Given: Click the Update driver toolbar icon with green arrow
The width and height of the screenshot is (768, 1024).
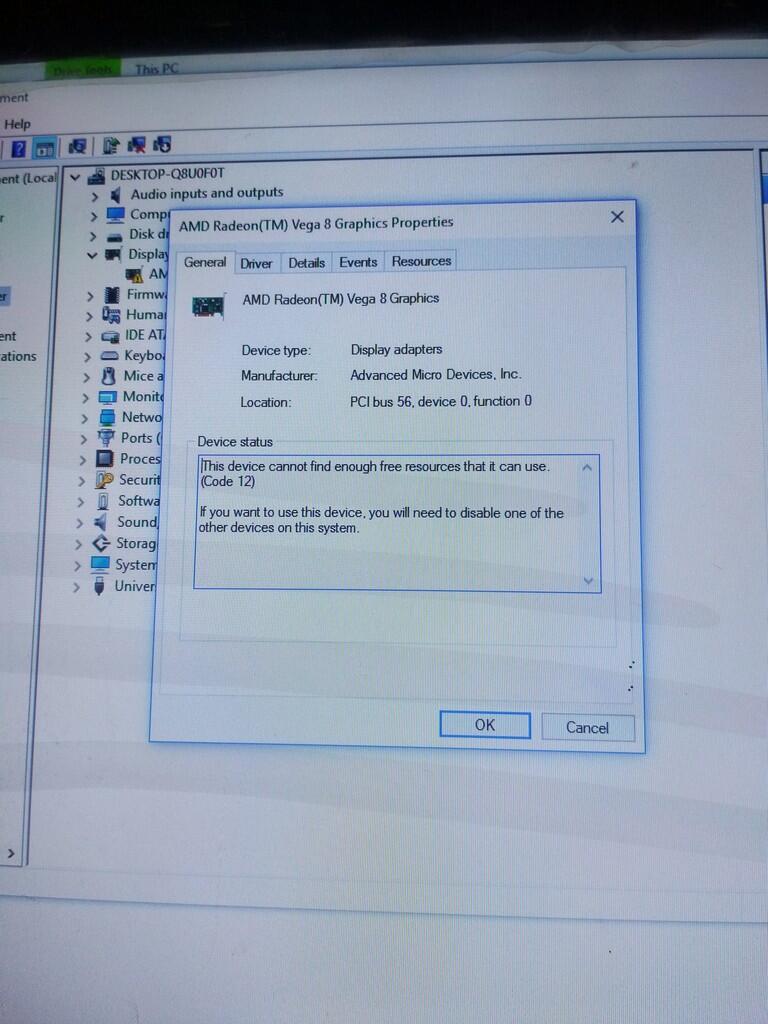Looking at the screenshot, I should pos(110,145).
